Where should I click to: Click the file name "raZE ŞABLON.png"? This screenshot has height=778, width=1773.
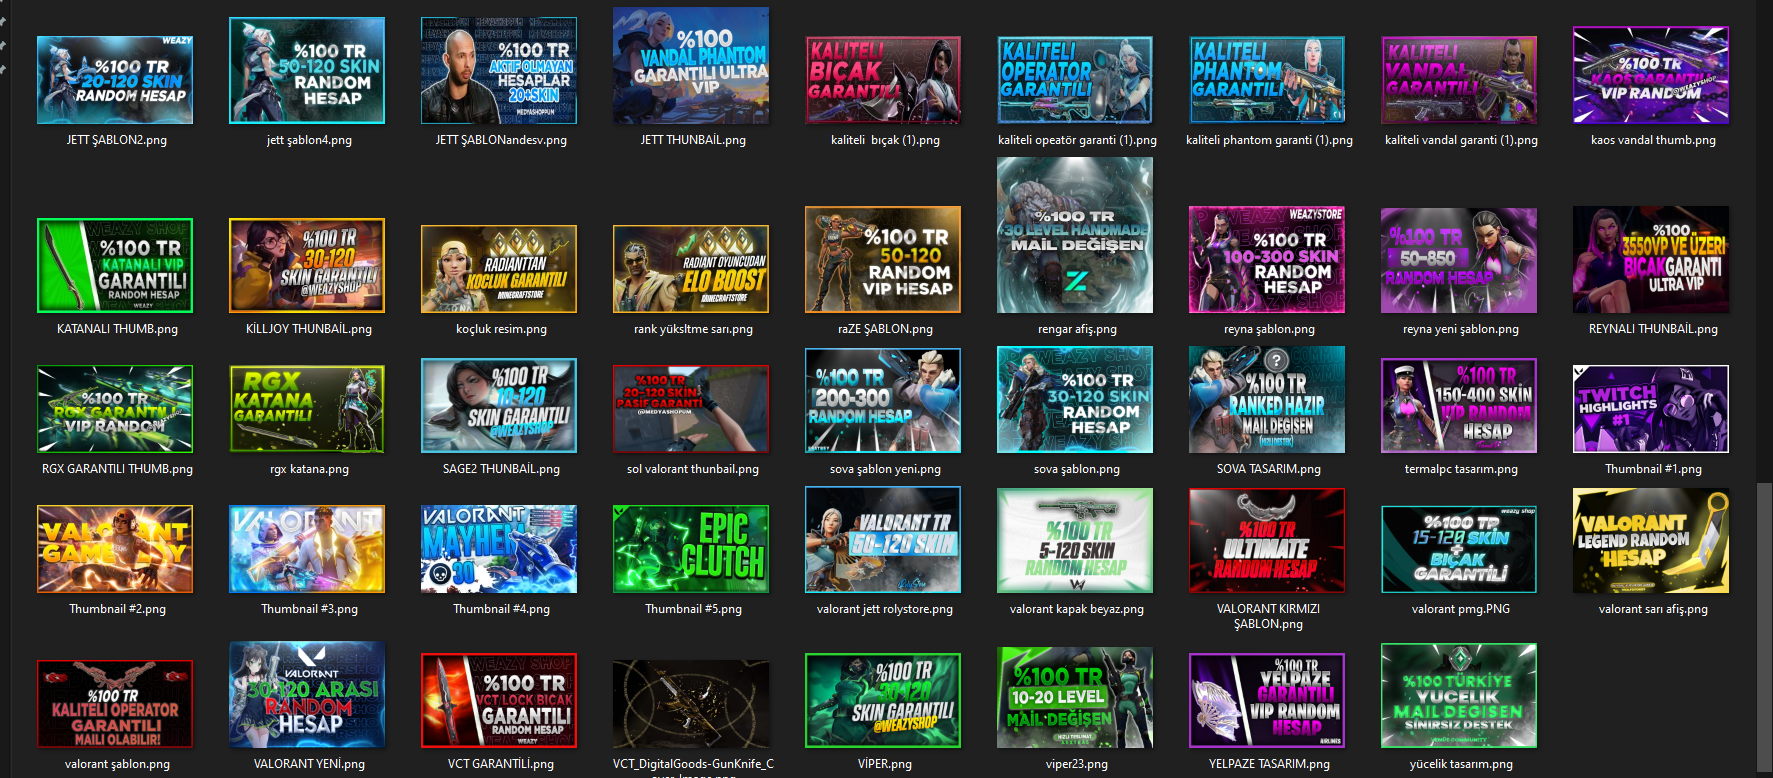coord(885,329)
